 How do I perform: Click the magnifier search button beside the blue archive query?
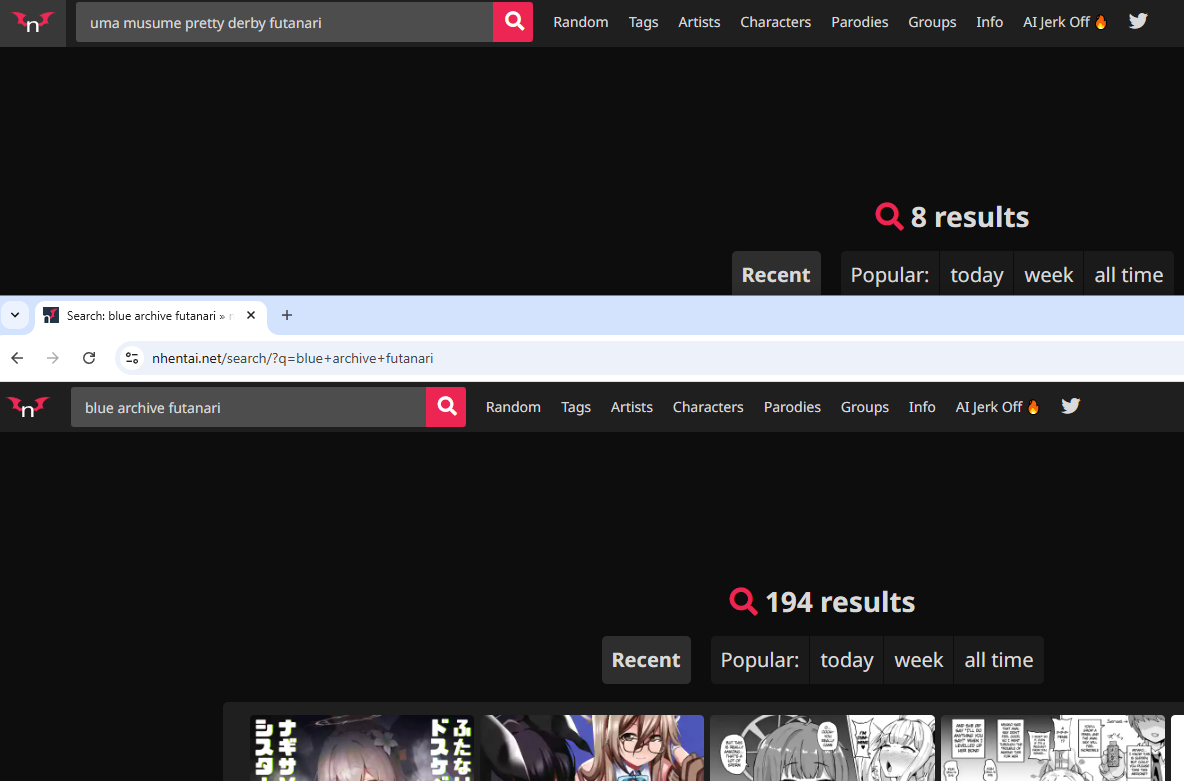coord(446,407)
